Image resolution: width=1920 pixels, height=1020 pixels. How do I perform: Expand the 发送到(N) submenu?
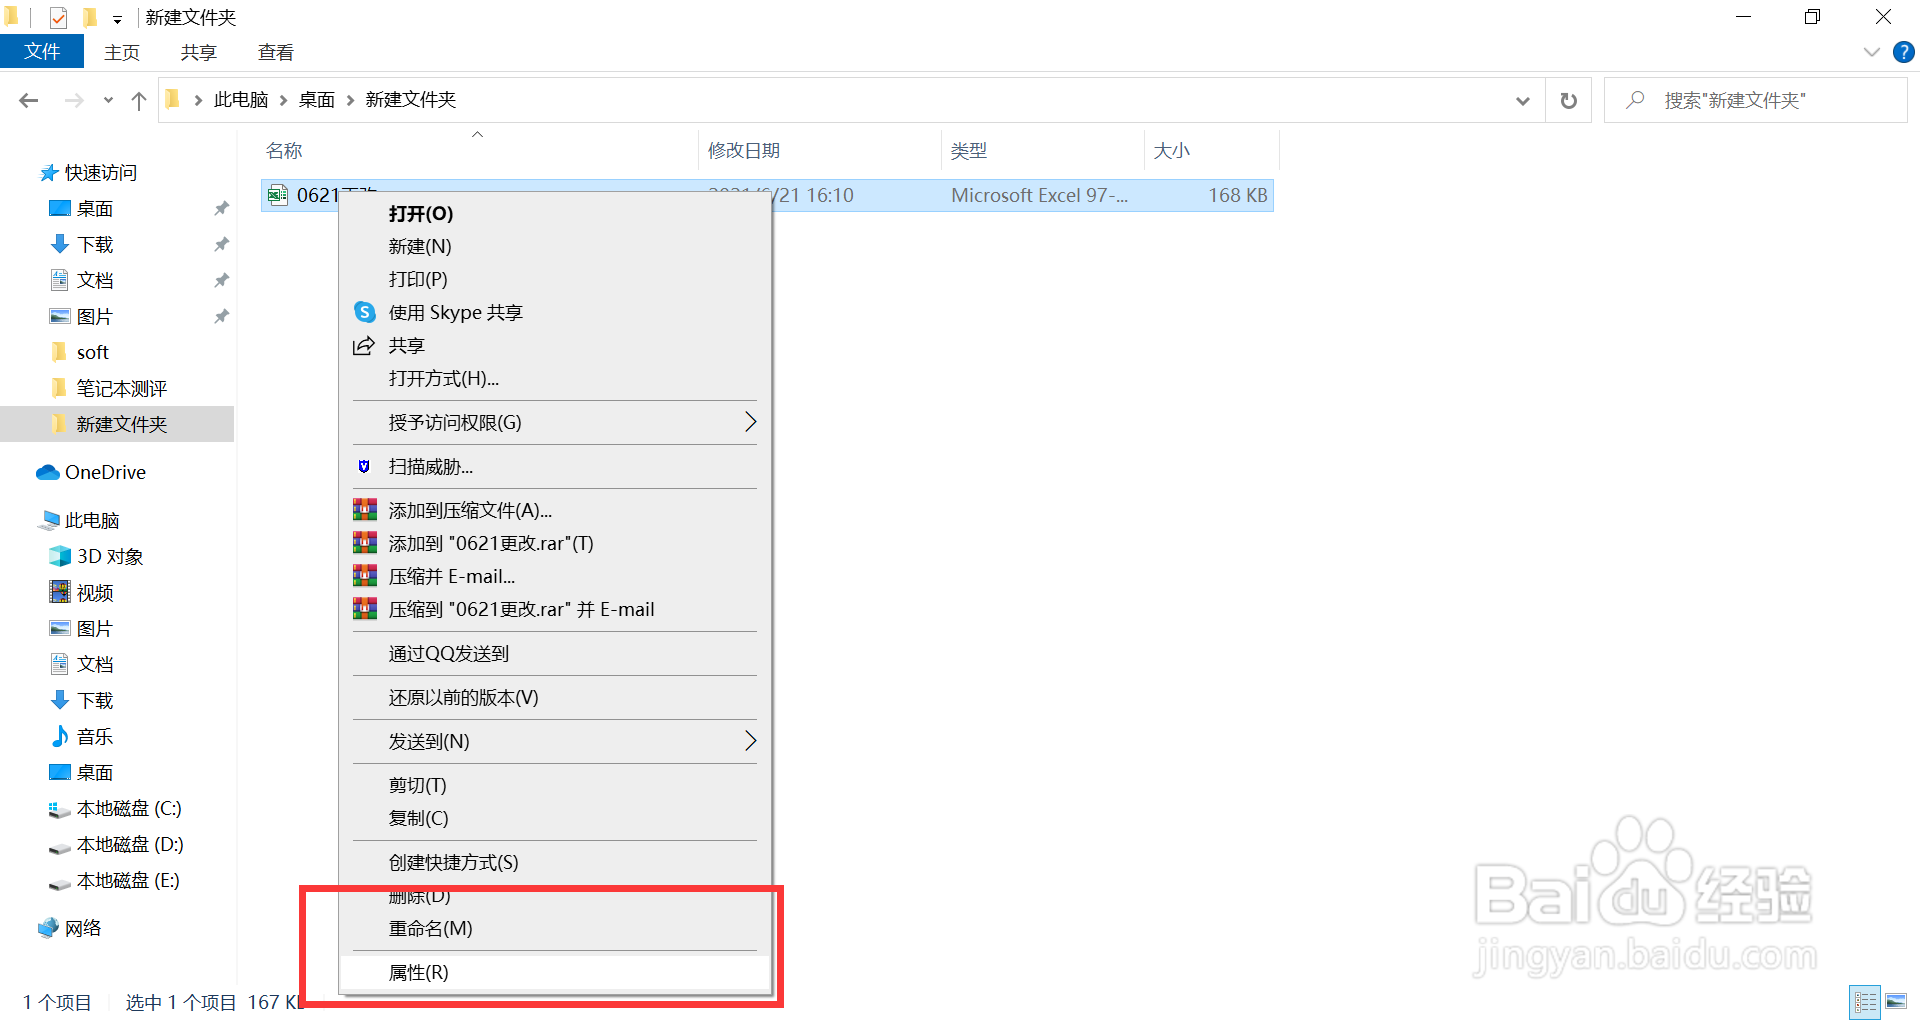click(x=555, y=741)
